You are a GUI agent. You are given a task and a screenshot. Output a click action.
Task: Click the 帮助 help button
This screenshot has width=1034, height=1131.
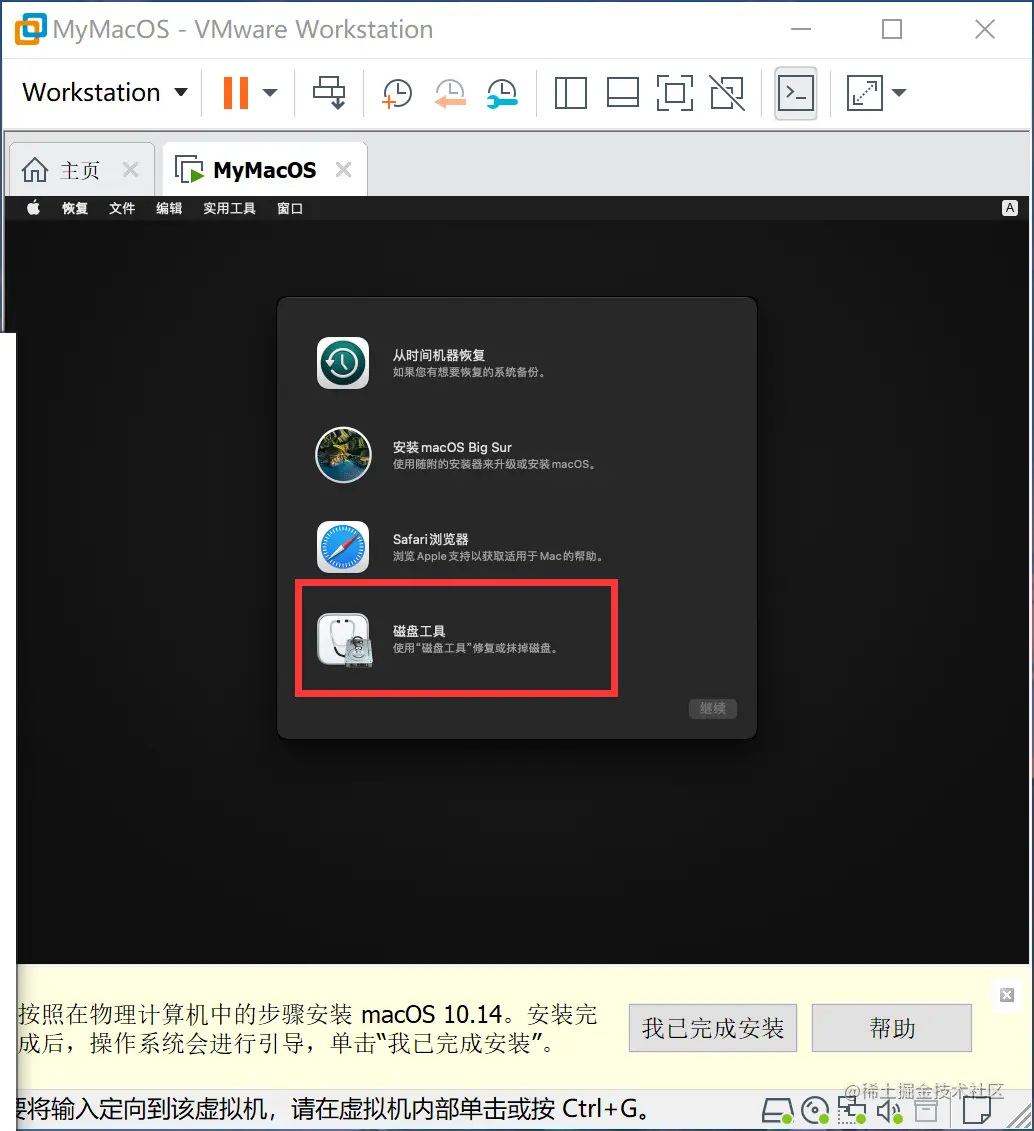(892, 1028)
